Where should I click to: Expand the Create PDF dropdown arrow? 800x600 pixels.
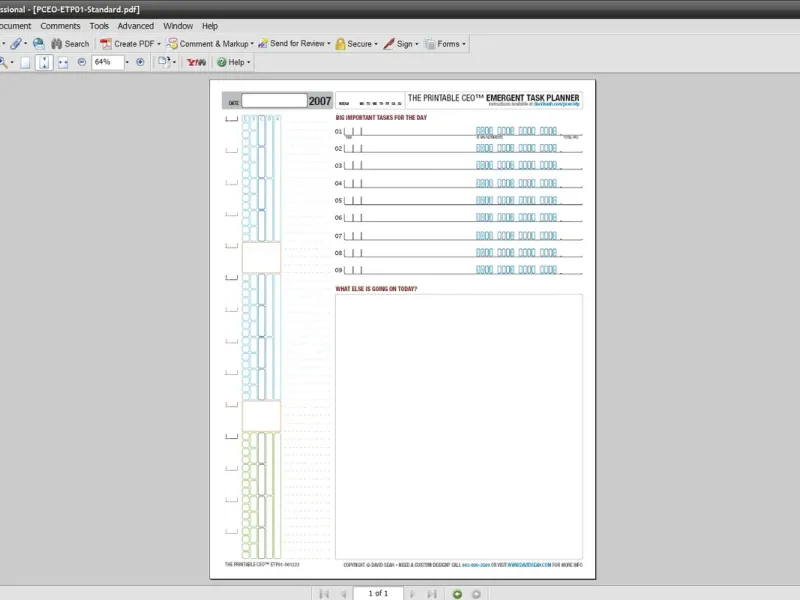pos(159,44)
